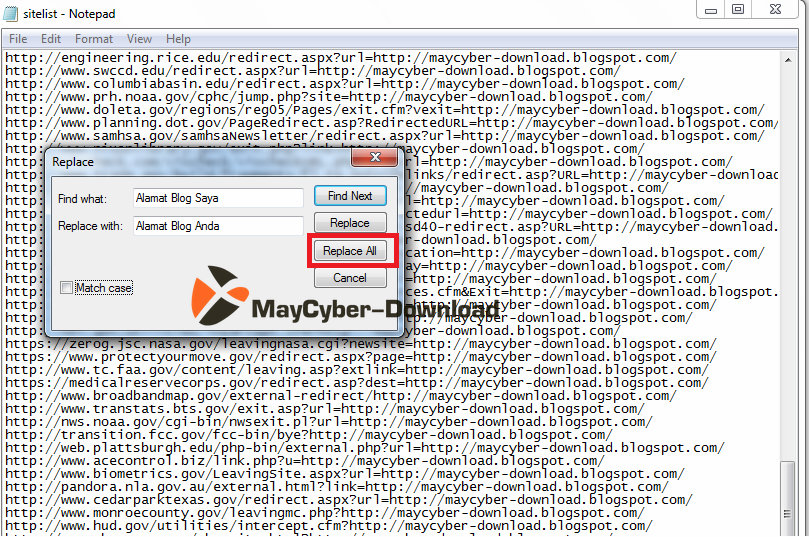Click the www.columbiabasin.edu URL line

[x=345, y=84]
